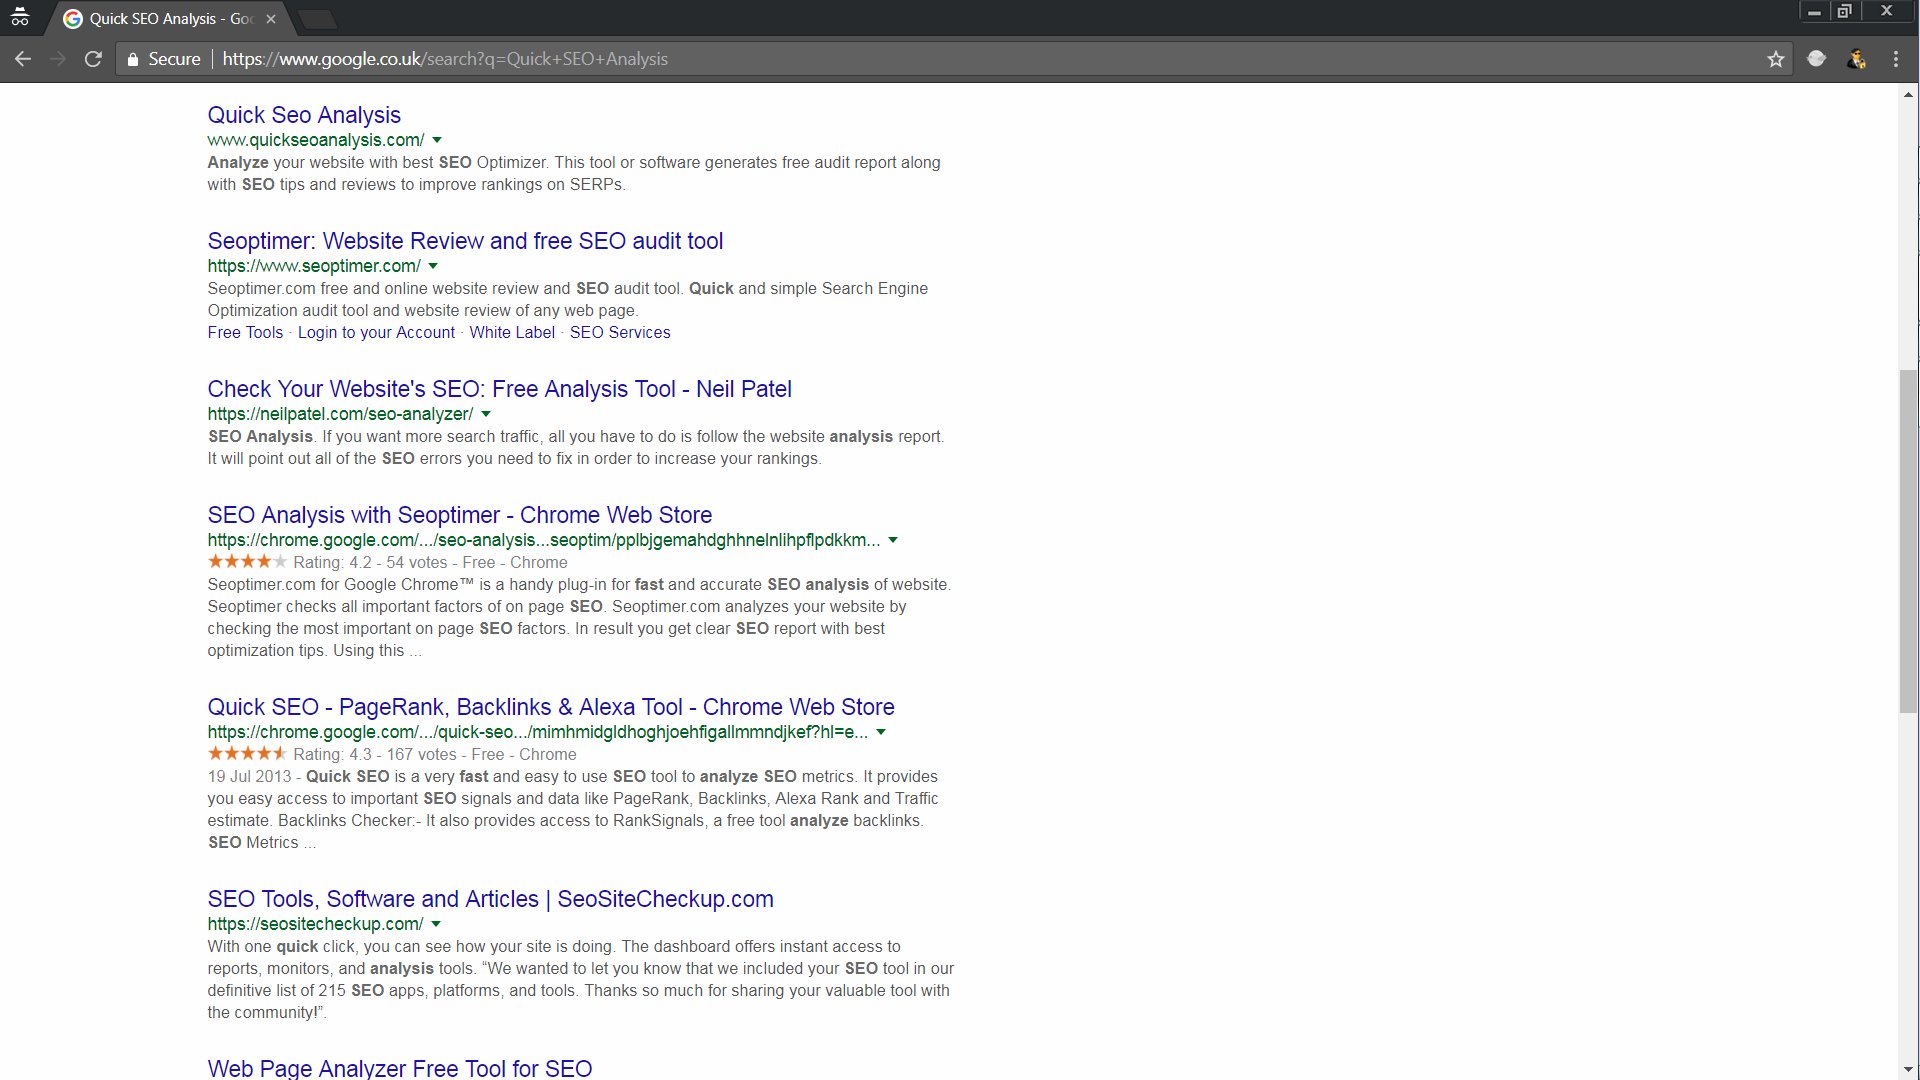Go back using the browser back arrow
This screenshot has height=1080, width=1920.
click(23, 59)
